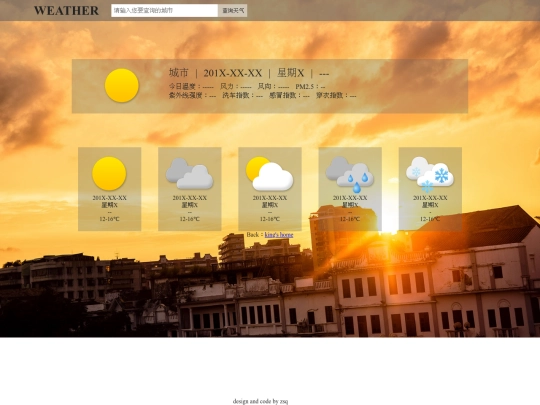The height and width of the screenshot is (405, 540).
Task: Click the WEATHER logo title
Action: click(x=66, y=11)
